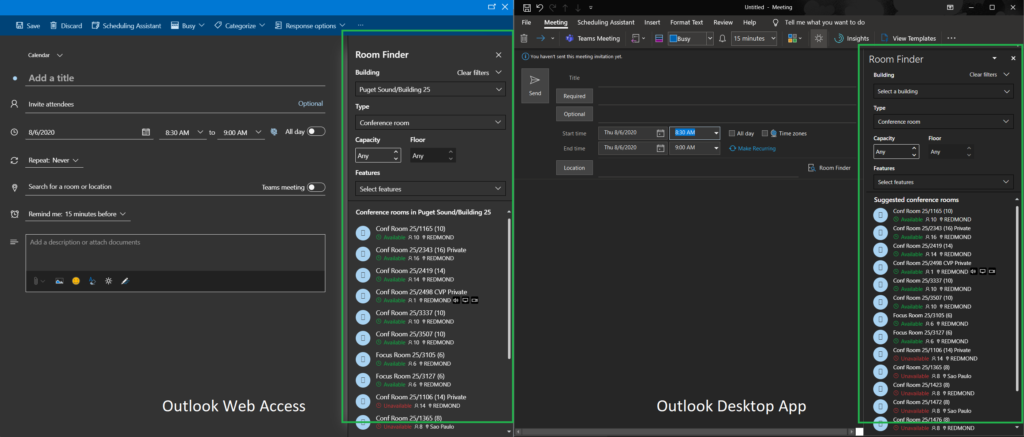
Task: Switch to the Format Text ribbon tab
Action: coord(686,22)
